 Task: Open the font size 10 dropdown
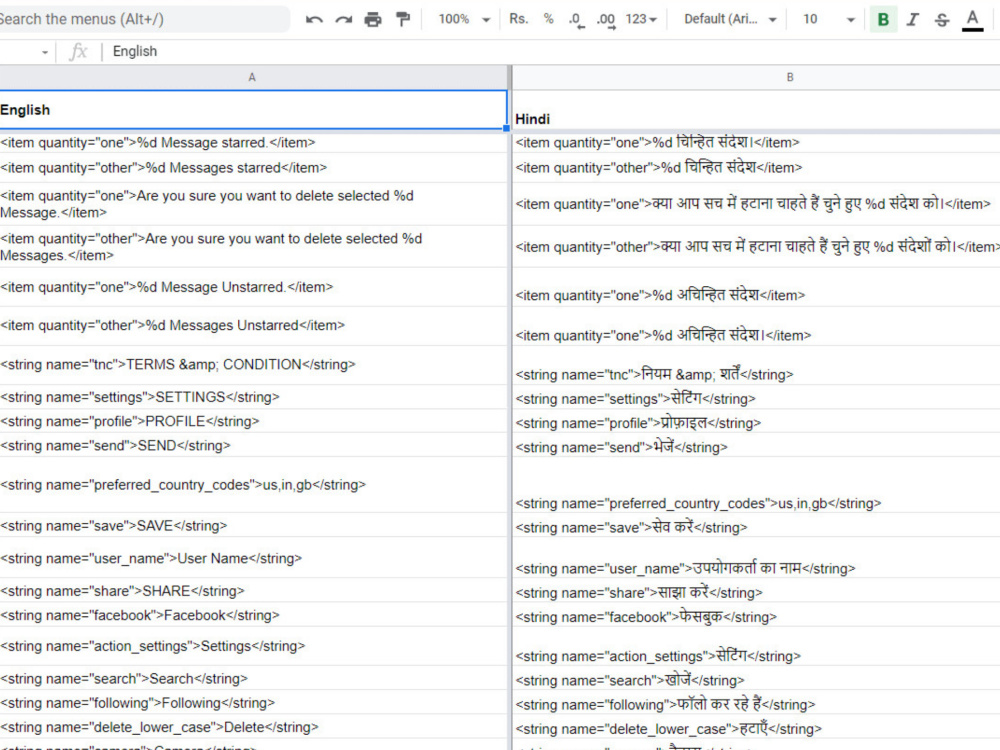(x=828, y=19)
